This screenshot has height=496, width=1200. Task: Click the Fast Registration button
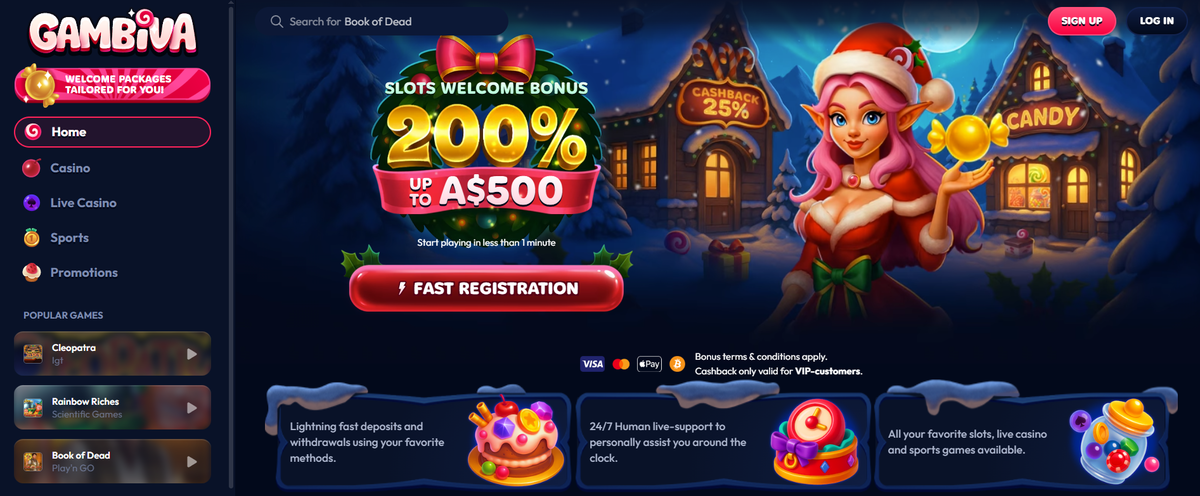click(486, 289)
